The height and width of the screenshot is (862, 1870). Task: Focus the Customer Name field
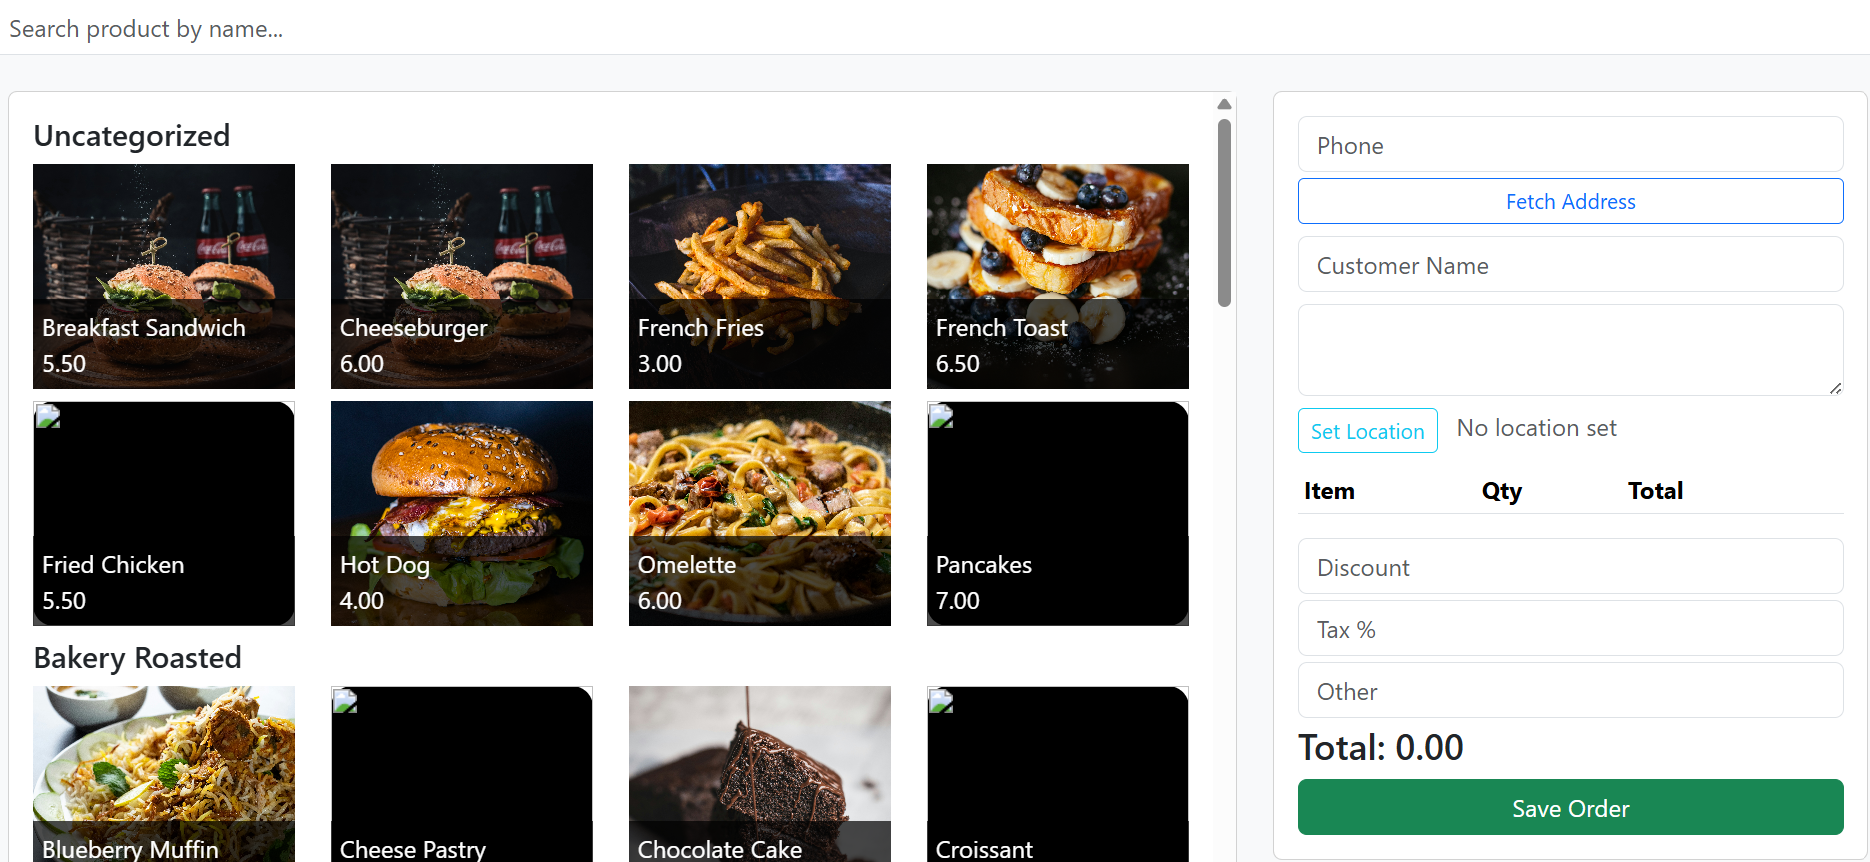1570,264
